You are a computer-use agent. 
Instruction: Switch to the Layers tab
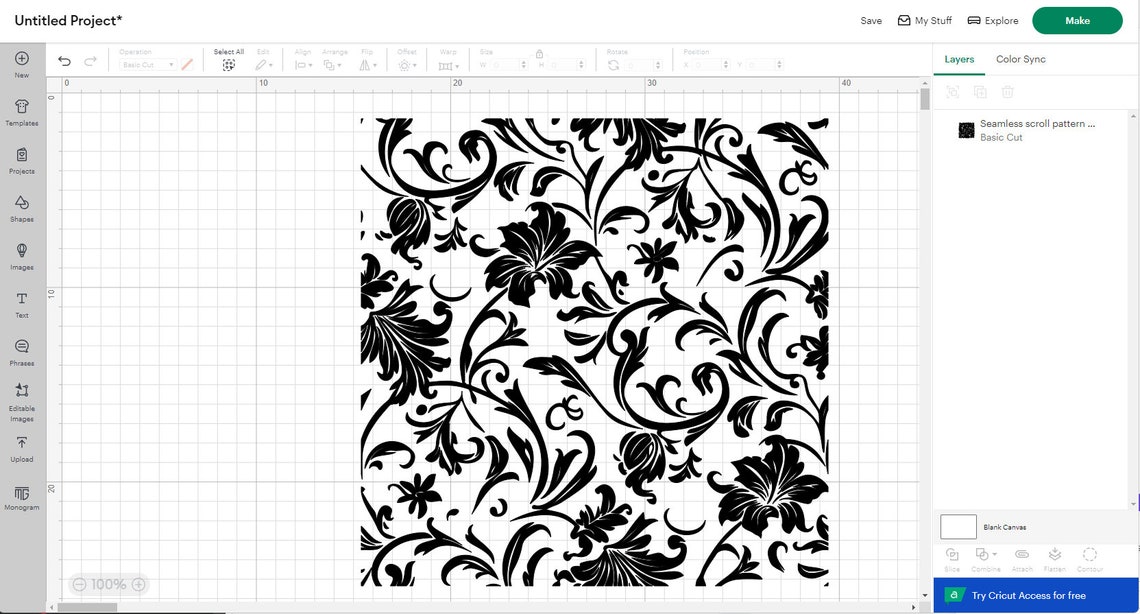coord(958,59)
